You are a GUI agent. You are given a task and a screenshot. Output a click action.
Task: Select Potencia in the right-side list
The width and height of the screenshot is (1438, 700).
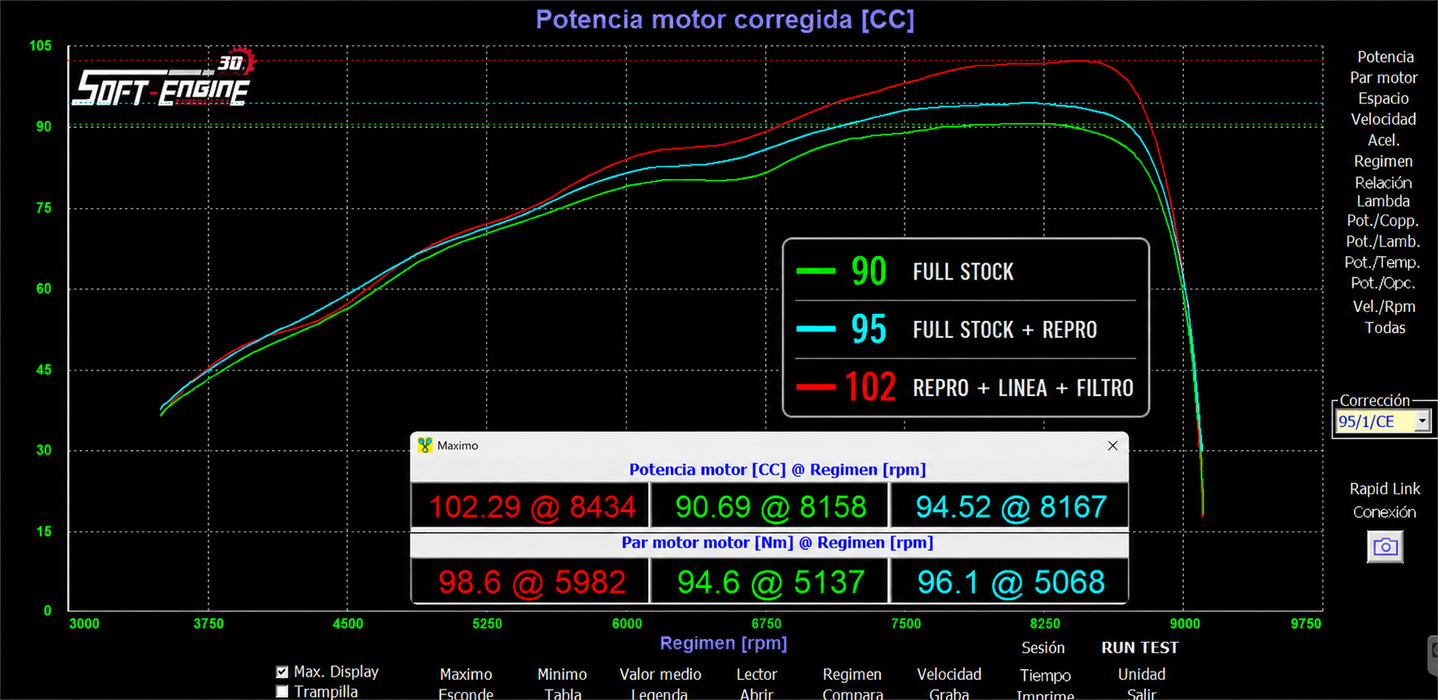click(1385, 57)
